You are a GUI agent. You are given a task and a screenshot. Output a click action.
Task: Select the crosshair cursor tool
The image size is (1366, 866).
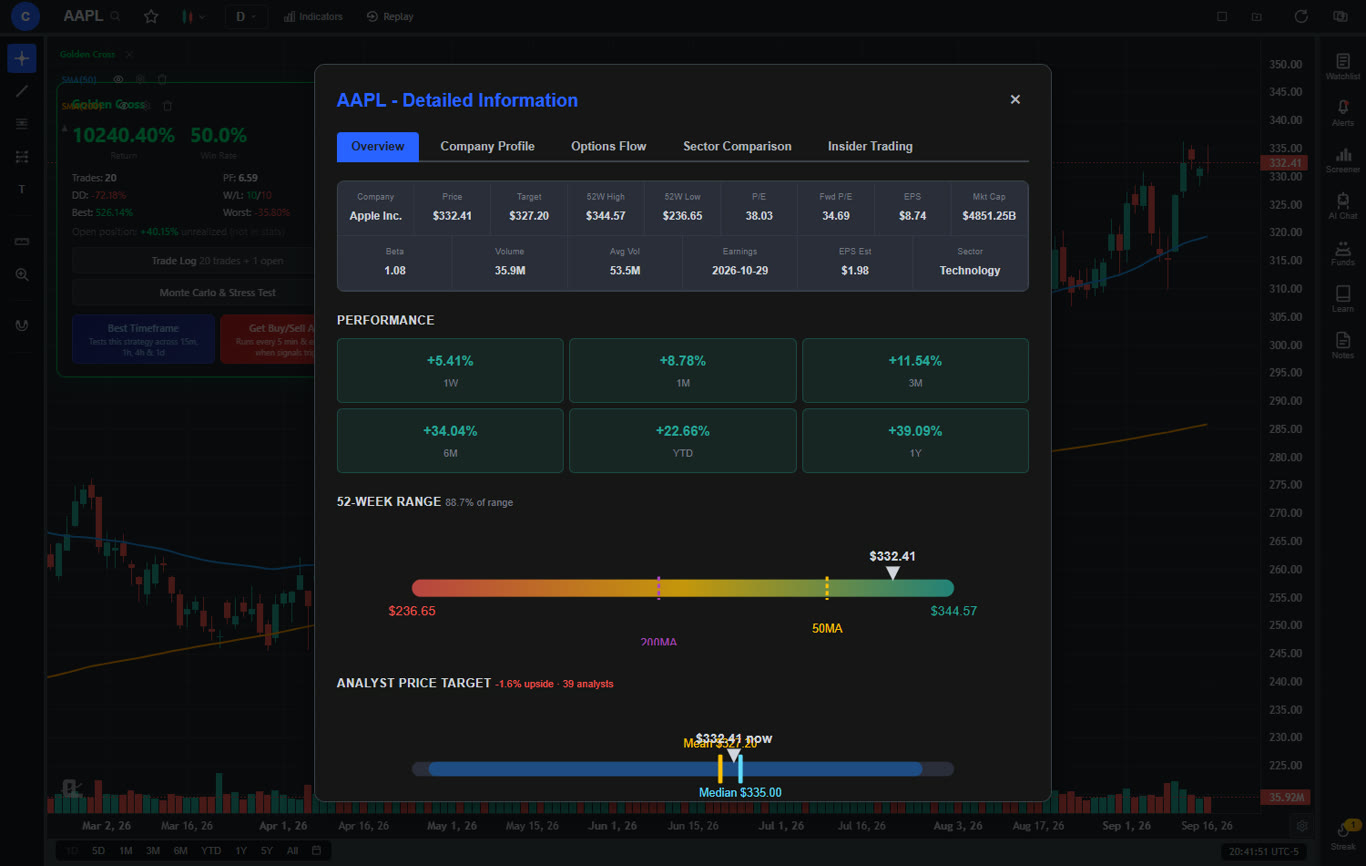22,58
